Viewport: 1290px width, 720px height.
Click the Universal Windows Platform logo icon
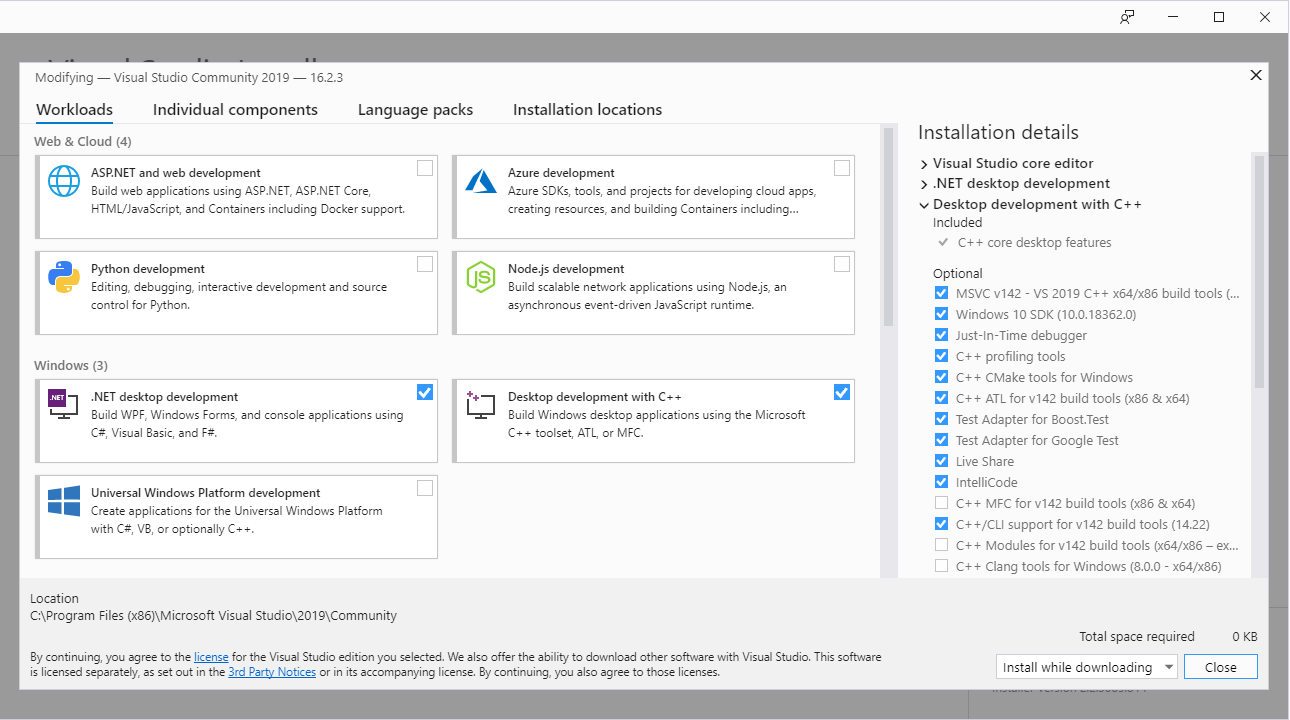(64, 501)
